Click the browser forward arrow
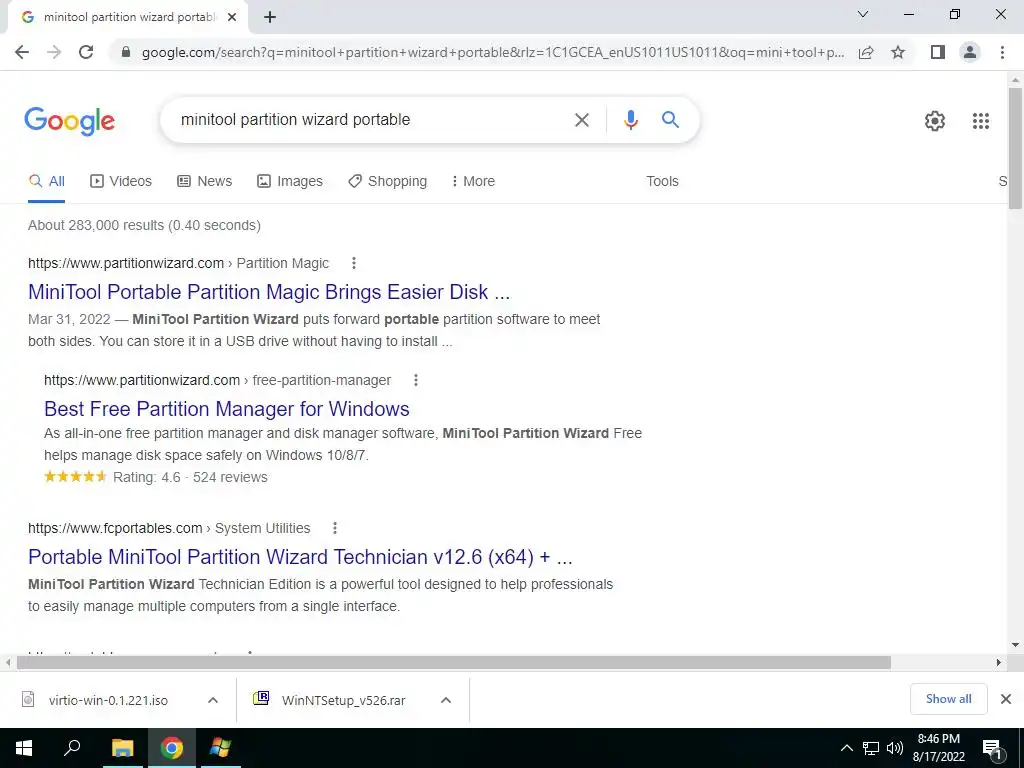Screen dimensions: 1024x768 tap(54, 52)
